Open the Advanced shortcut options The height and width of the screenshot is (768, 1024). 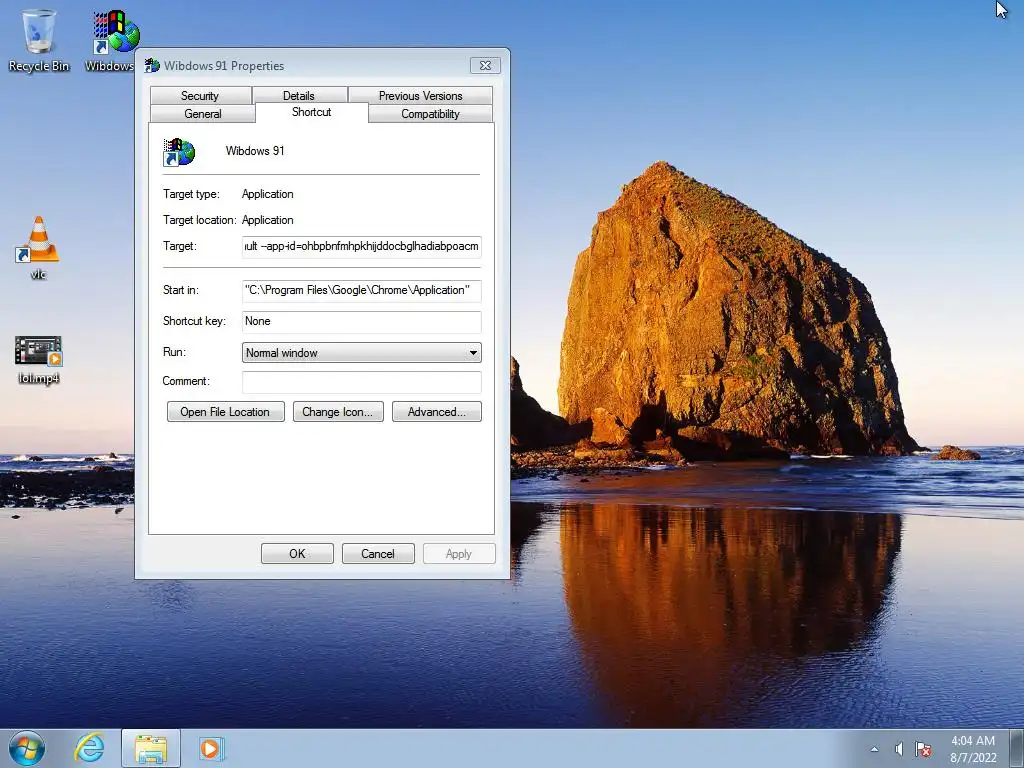click(437, 412)
